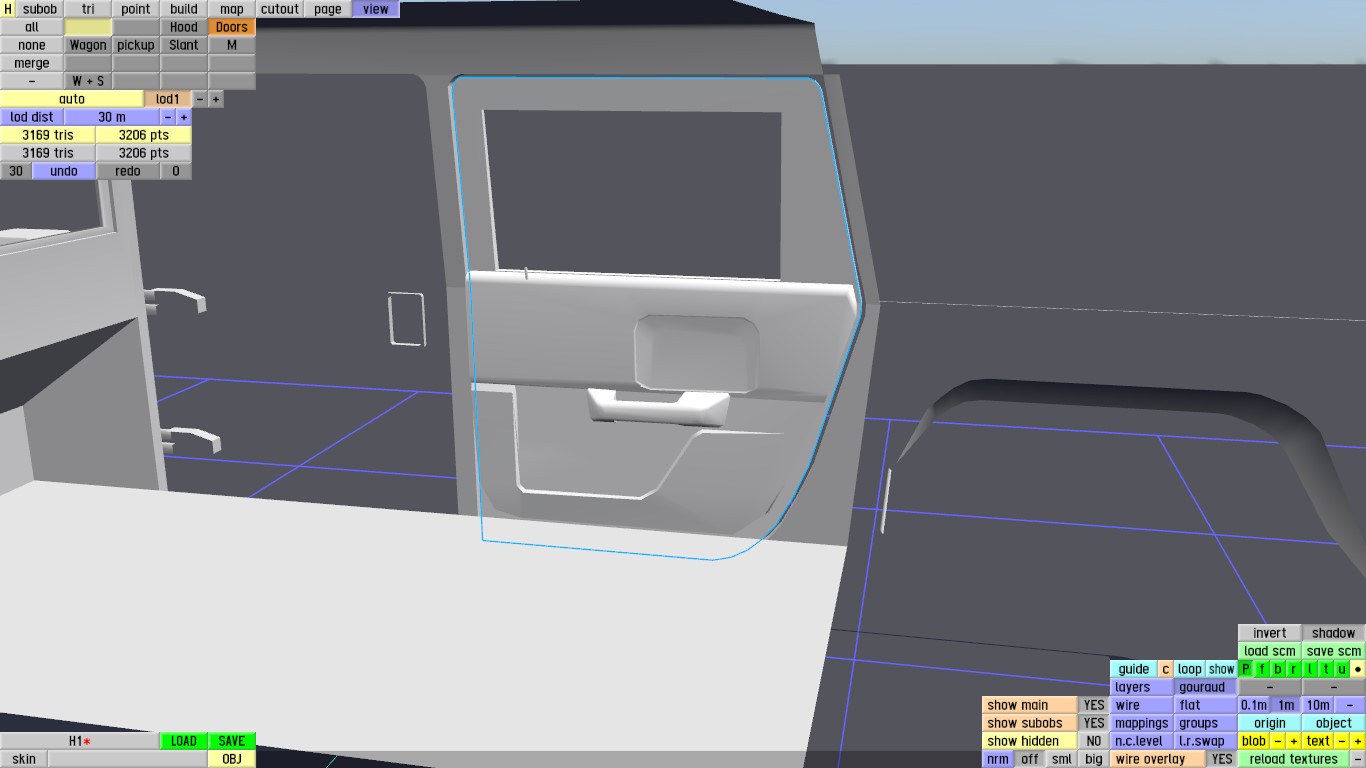Image resolution: width=1366 pixels, height=768 pixels.
Task: Select the Doors group
Action: [232, 27]
